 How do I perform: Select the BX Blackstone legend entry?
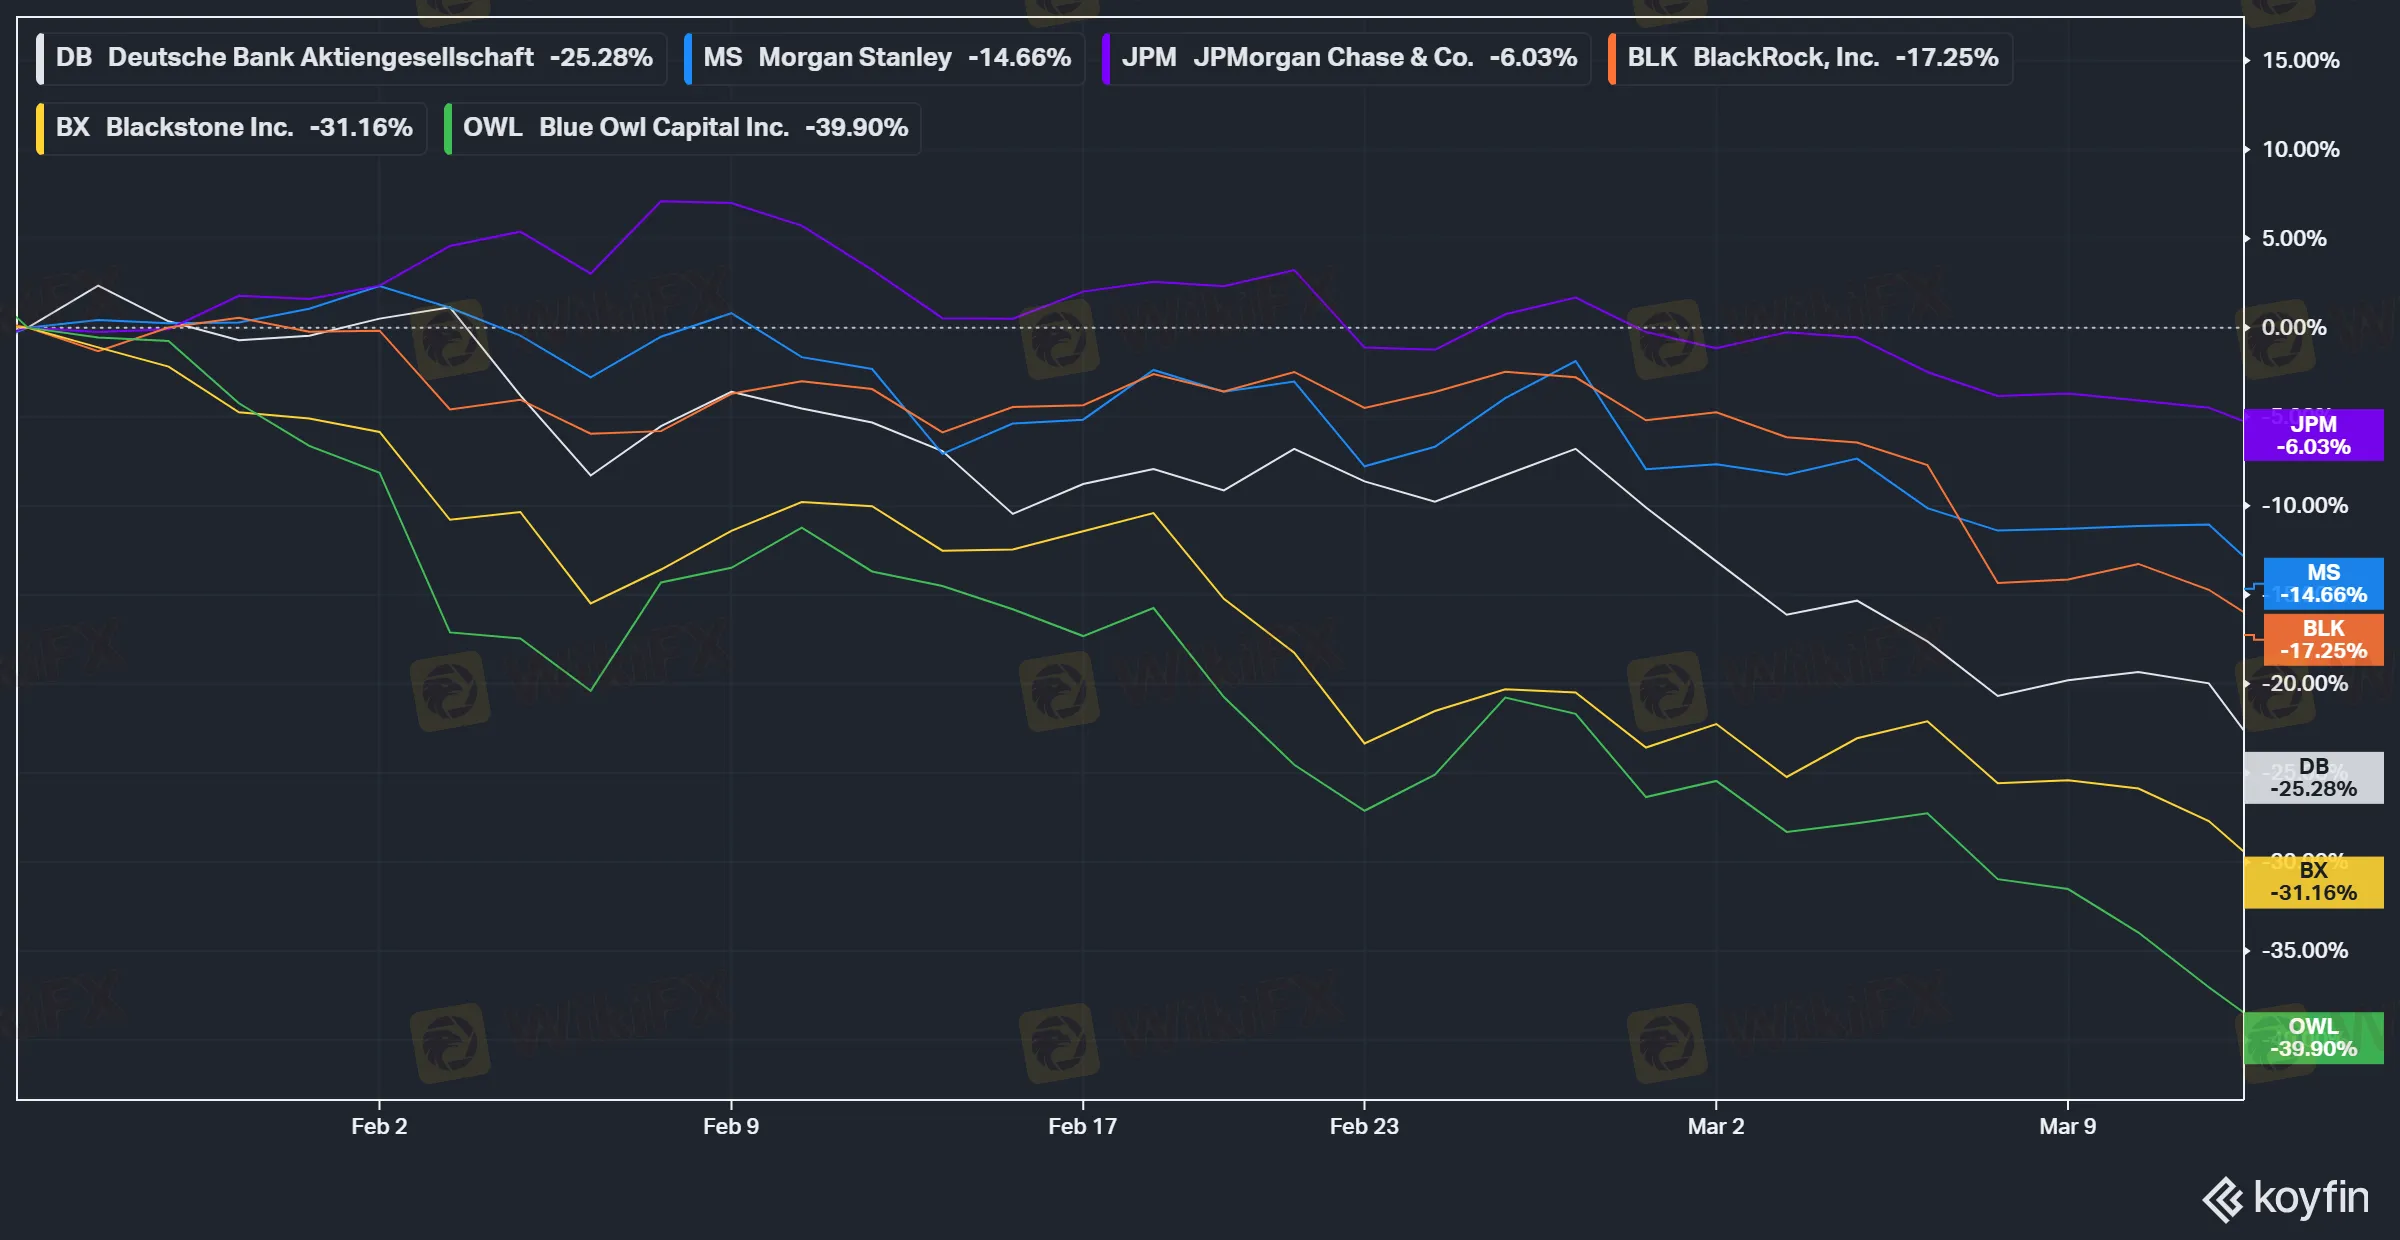tap(228, 127)
